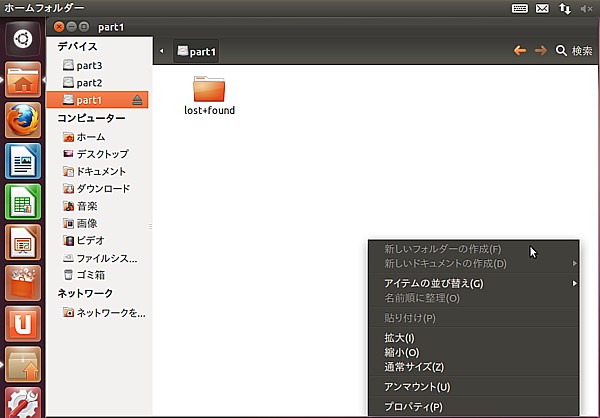Open the lost+found folder
Image resolution: width=600 pixels, height=418 pixels.
click(x=209, y=88)
